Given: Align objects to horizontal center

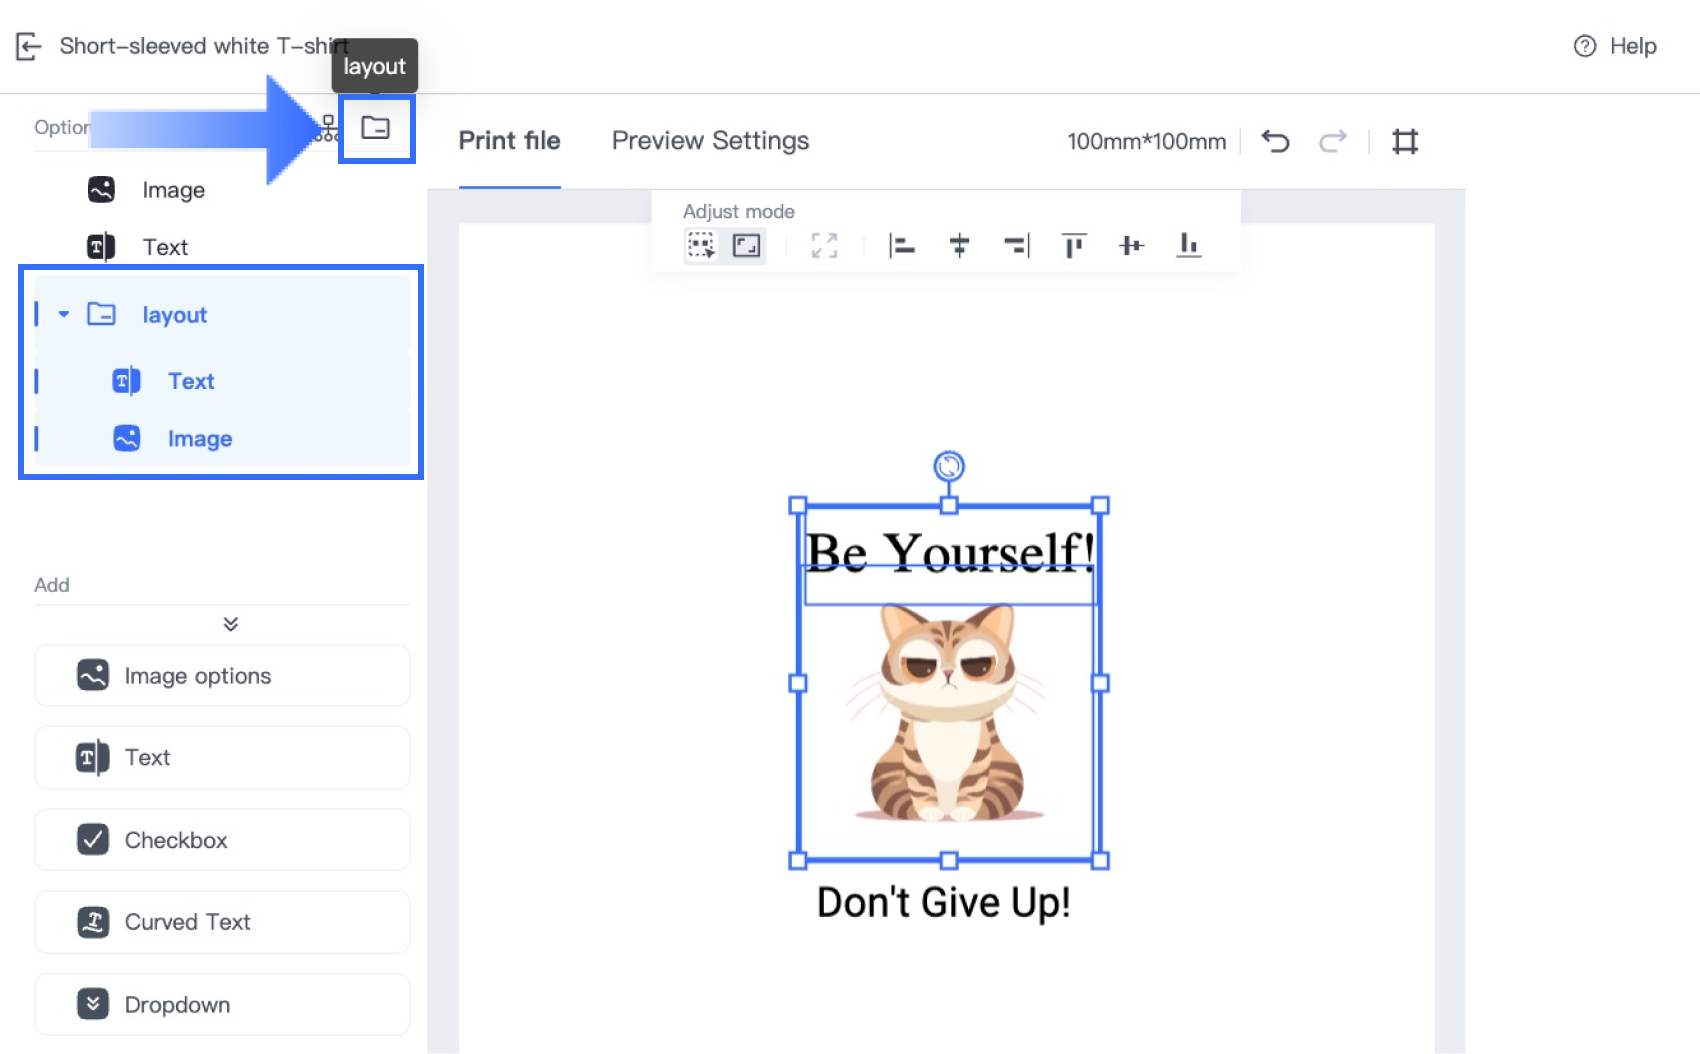Looking at the screenshot, I should pos(959,245).
